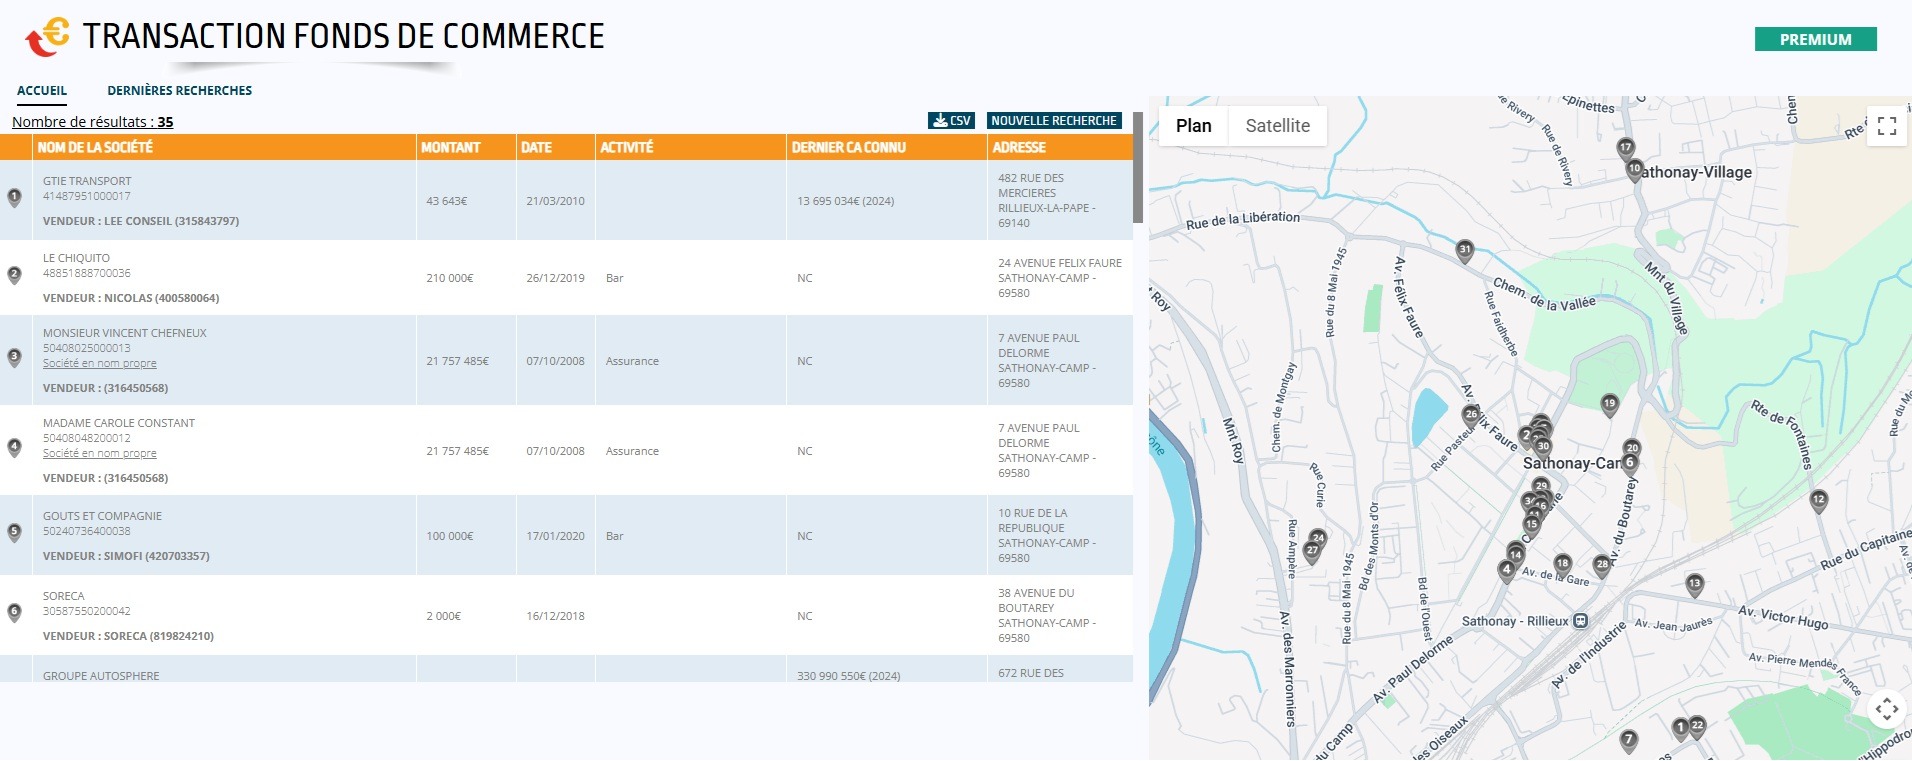Select GROUPE AUTOSPHERE row name
The image size is (1912, 761).
coord(101,676)
